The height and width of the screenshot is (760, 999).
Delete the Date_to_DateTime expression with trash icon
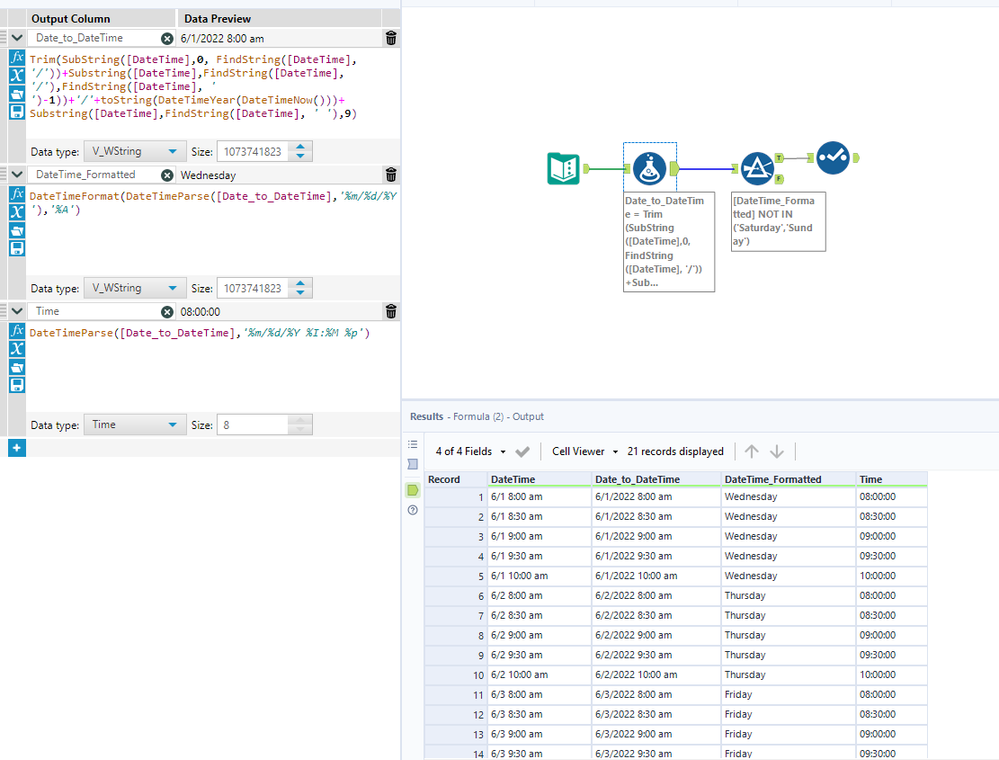[390, 38]
